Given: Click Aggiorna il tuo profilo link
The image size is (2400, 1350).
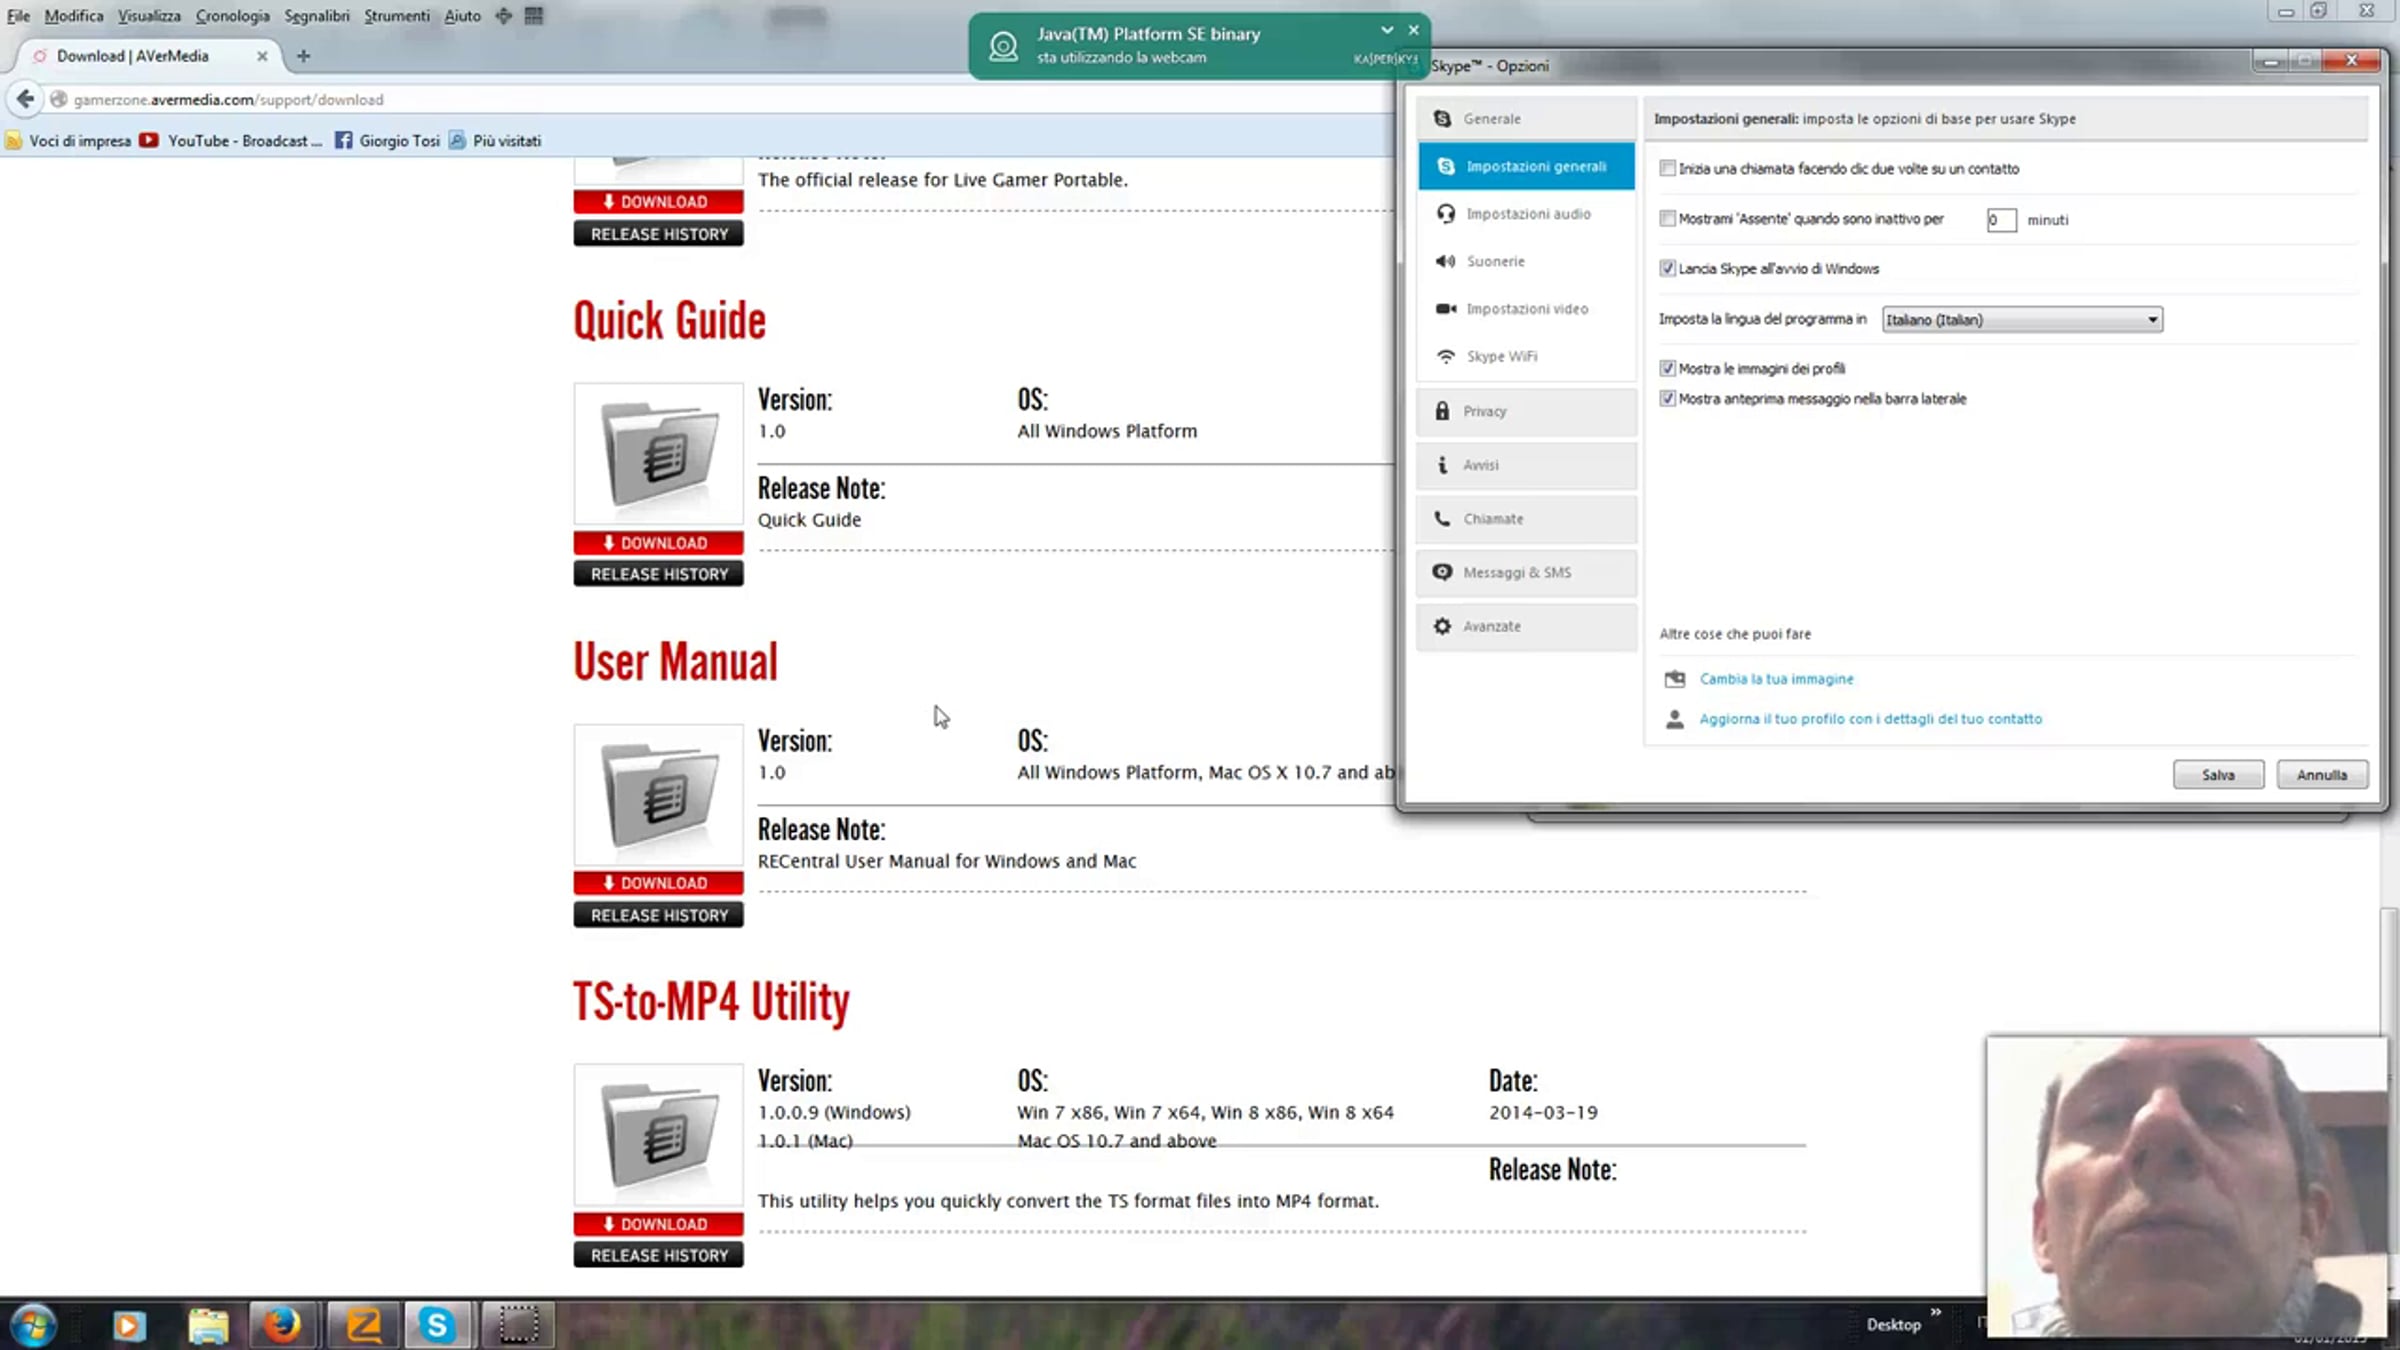Looking at the screenshot, I should click(x=1870, y=719).
